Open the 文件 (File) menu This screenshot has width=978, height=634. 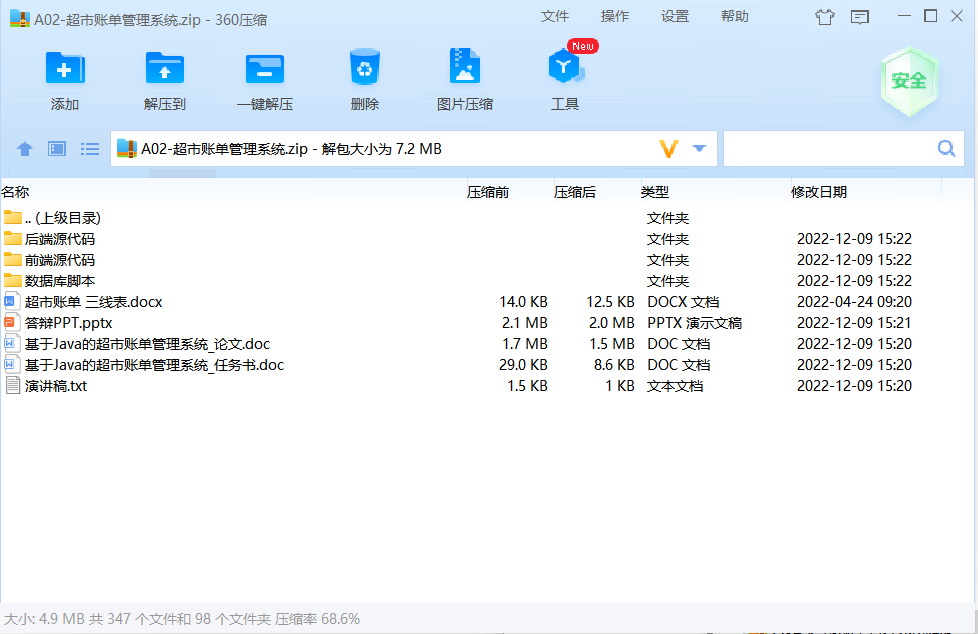pyautogui.click(x=555, y=16)
